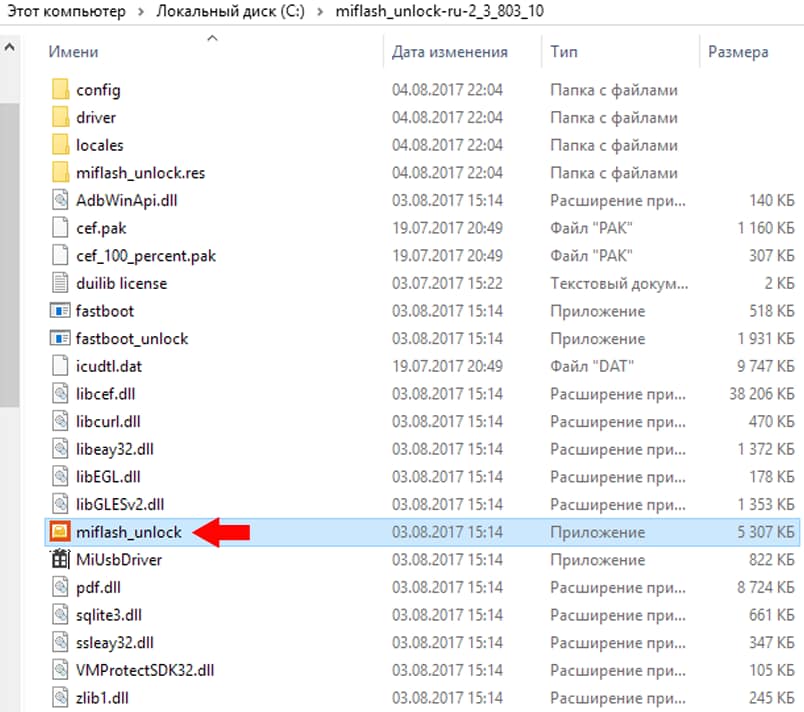
Task: Select the cef.pak file name
Action: click(101, 228)
